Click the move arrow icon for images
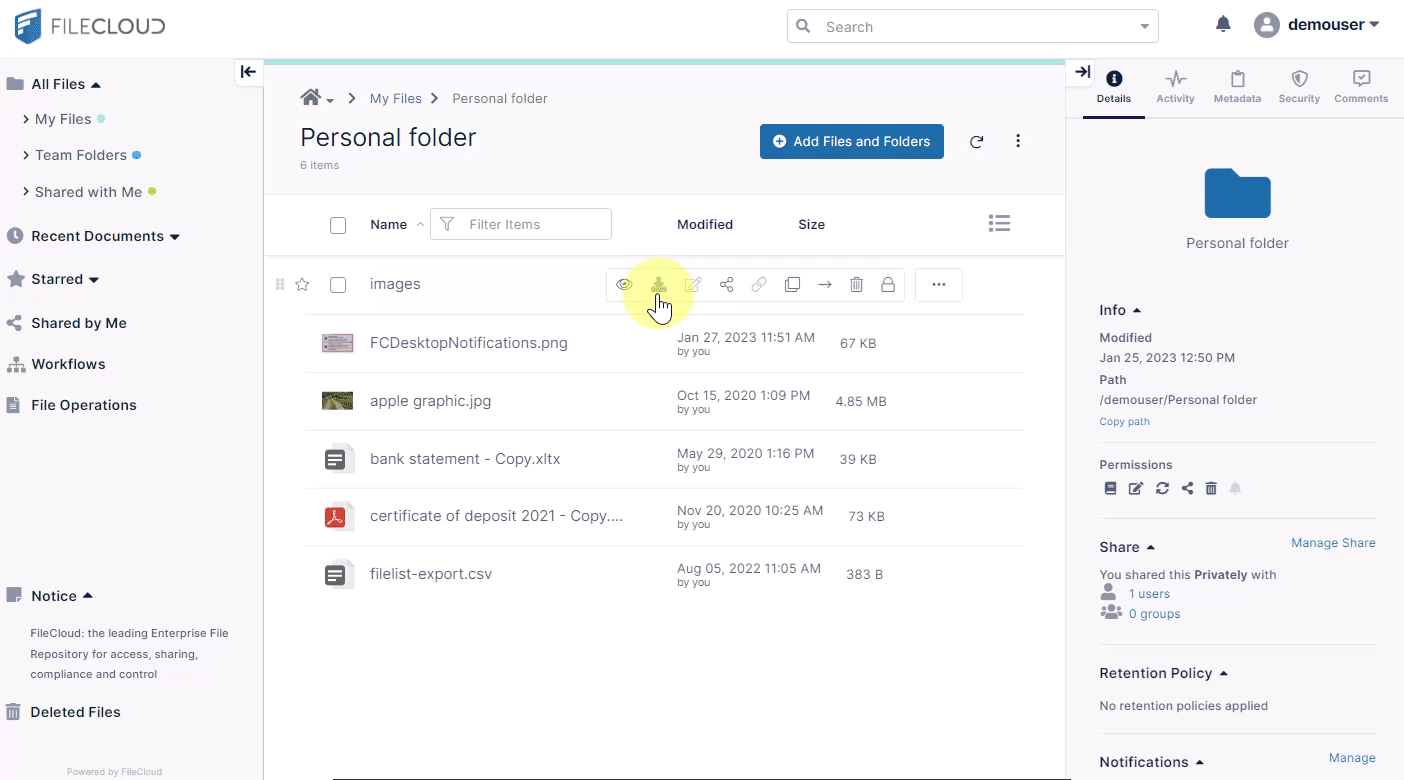Screen dimensions: 1404x780 pos(824,285)
